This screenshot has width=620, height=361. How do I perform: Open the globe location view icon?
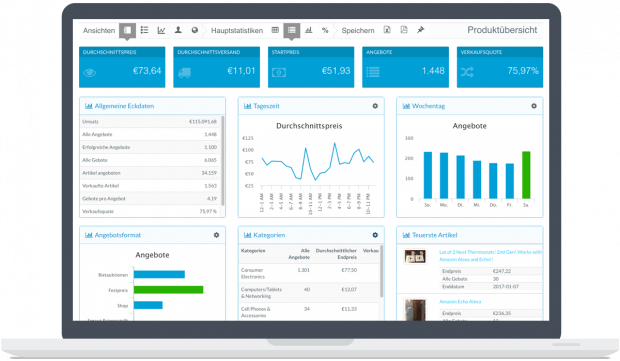pyautogui.click(x=195, y=30)
